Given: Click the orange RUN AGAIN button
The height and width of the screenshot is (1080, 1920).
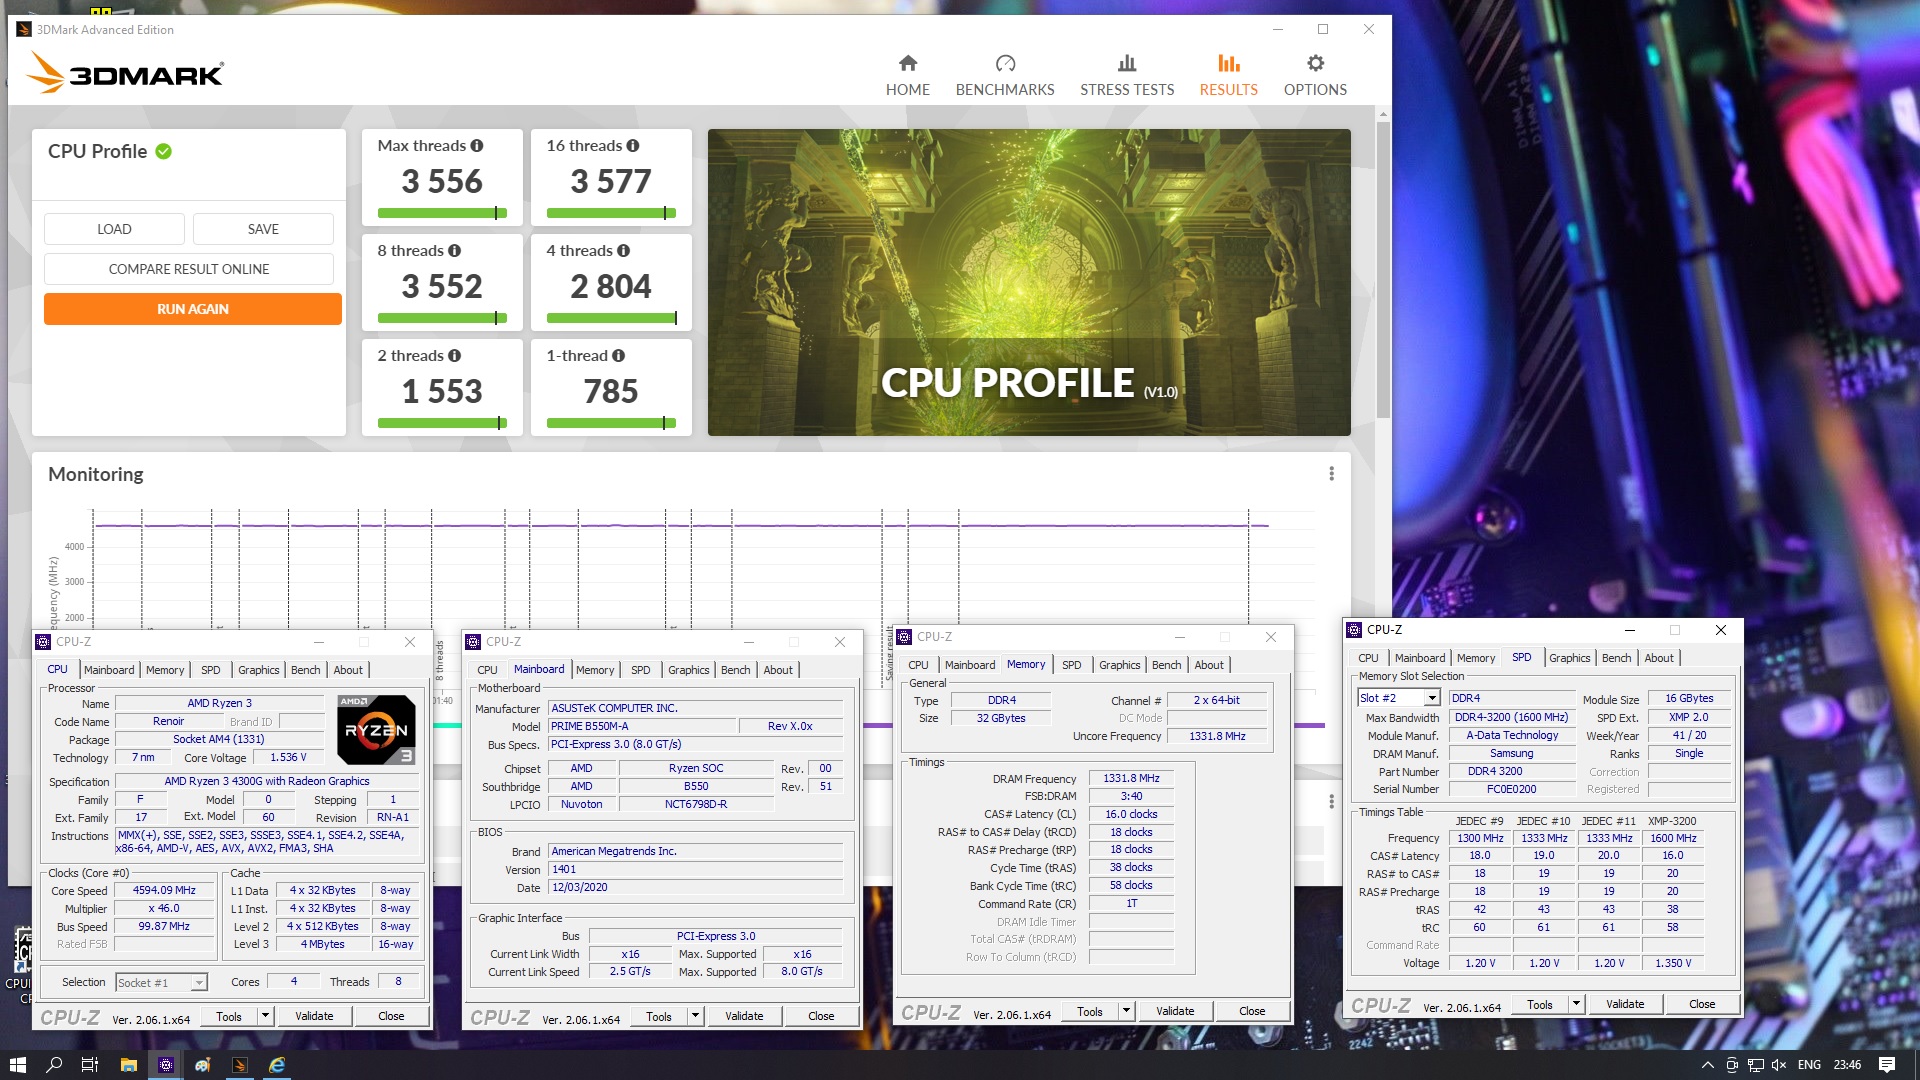Looking at the screenshot, I should tap(192, 309).
